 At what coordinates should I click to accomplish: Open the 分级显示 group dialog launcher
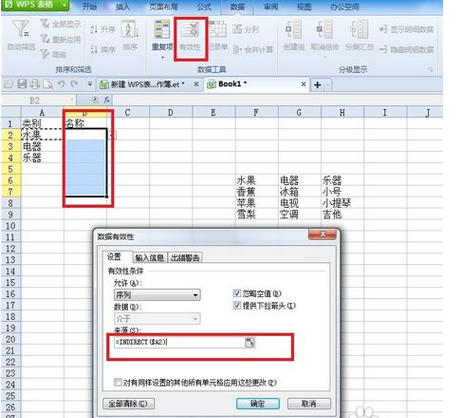pyautogui.click(x=431, y=69)
